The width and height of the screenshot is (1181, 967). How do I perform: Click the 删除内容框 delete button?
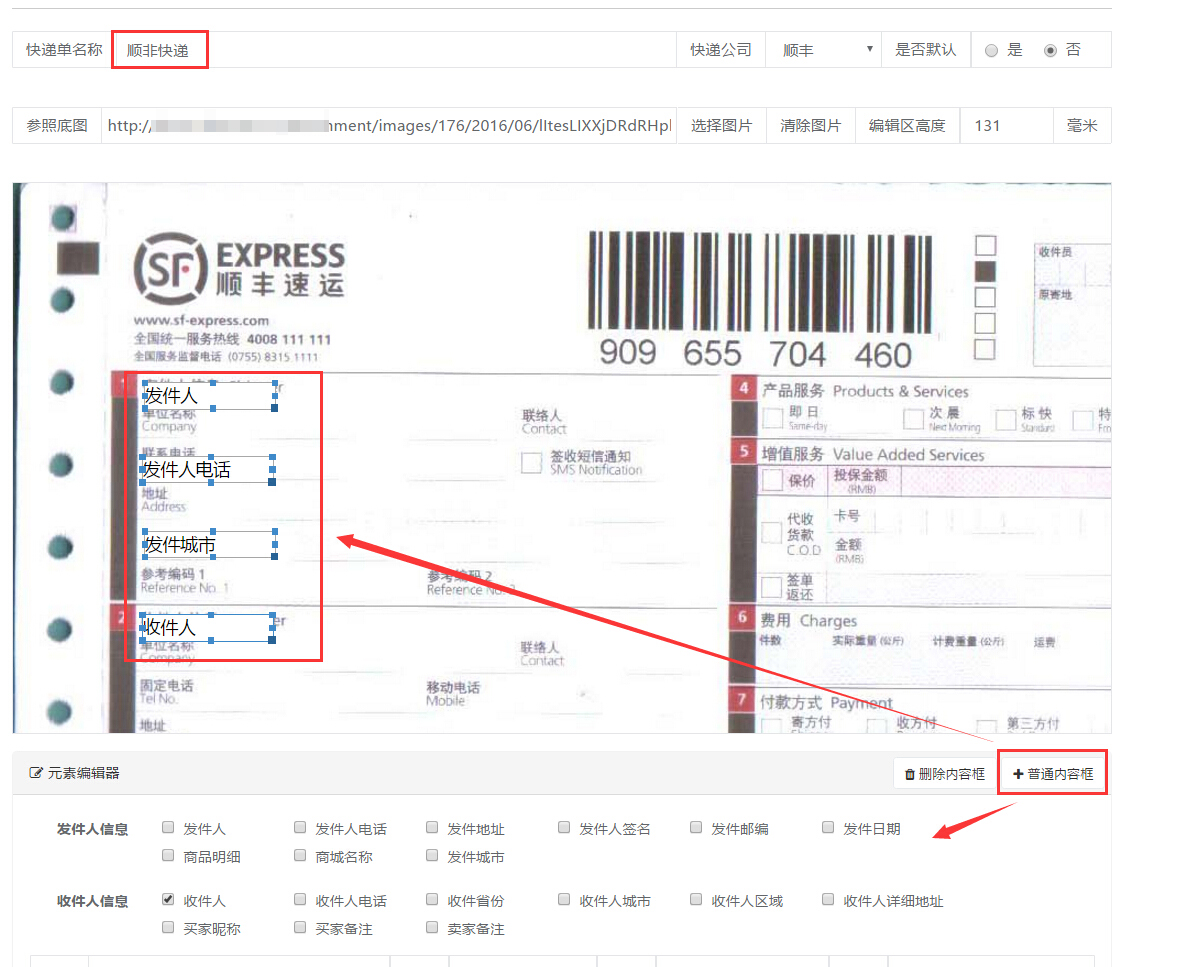945,774
